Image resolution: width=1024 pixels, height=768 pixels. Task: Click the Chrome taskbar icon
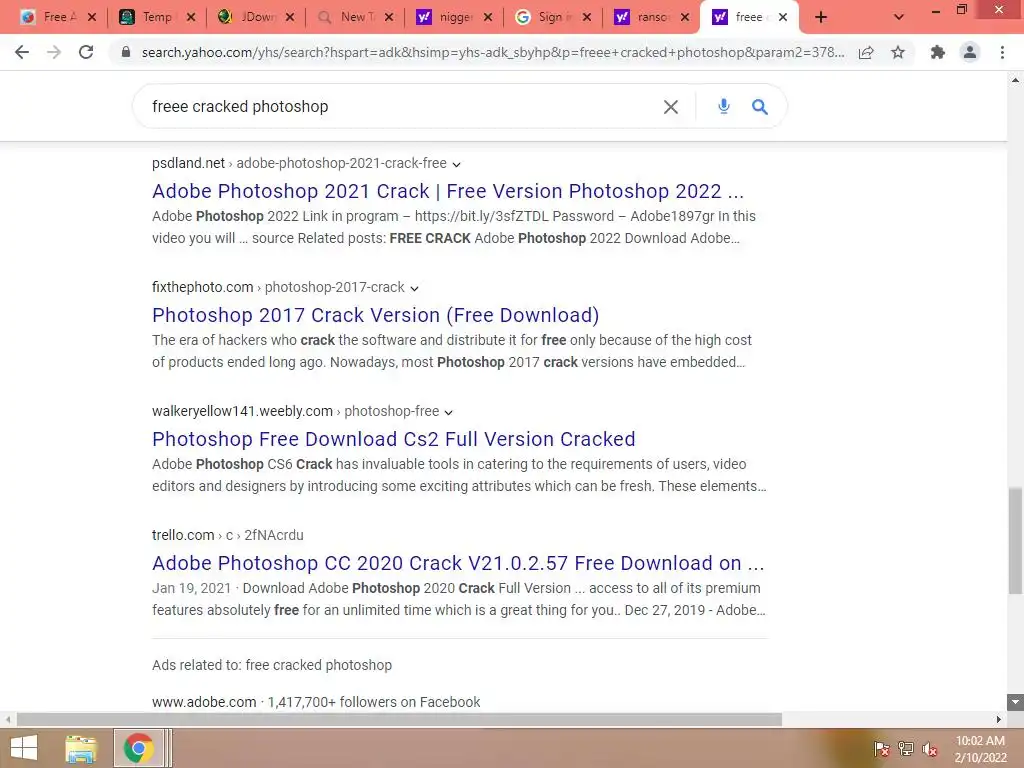(138, 748)
